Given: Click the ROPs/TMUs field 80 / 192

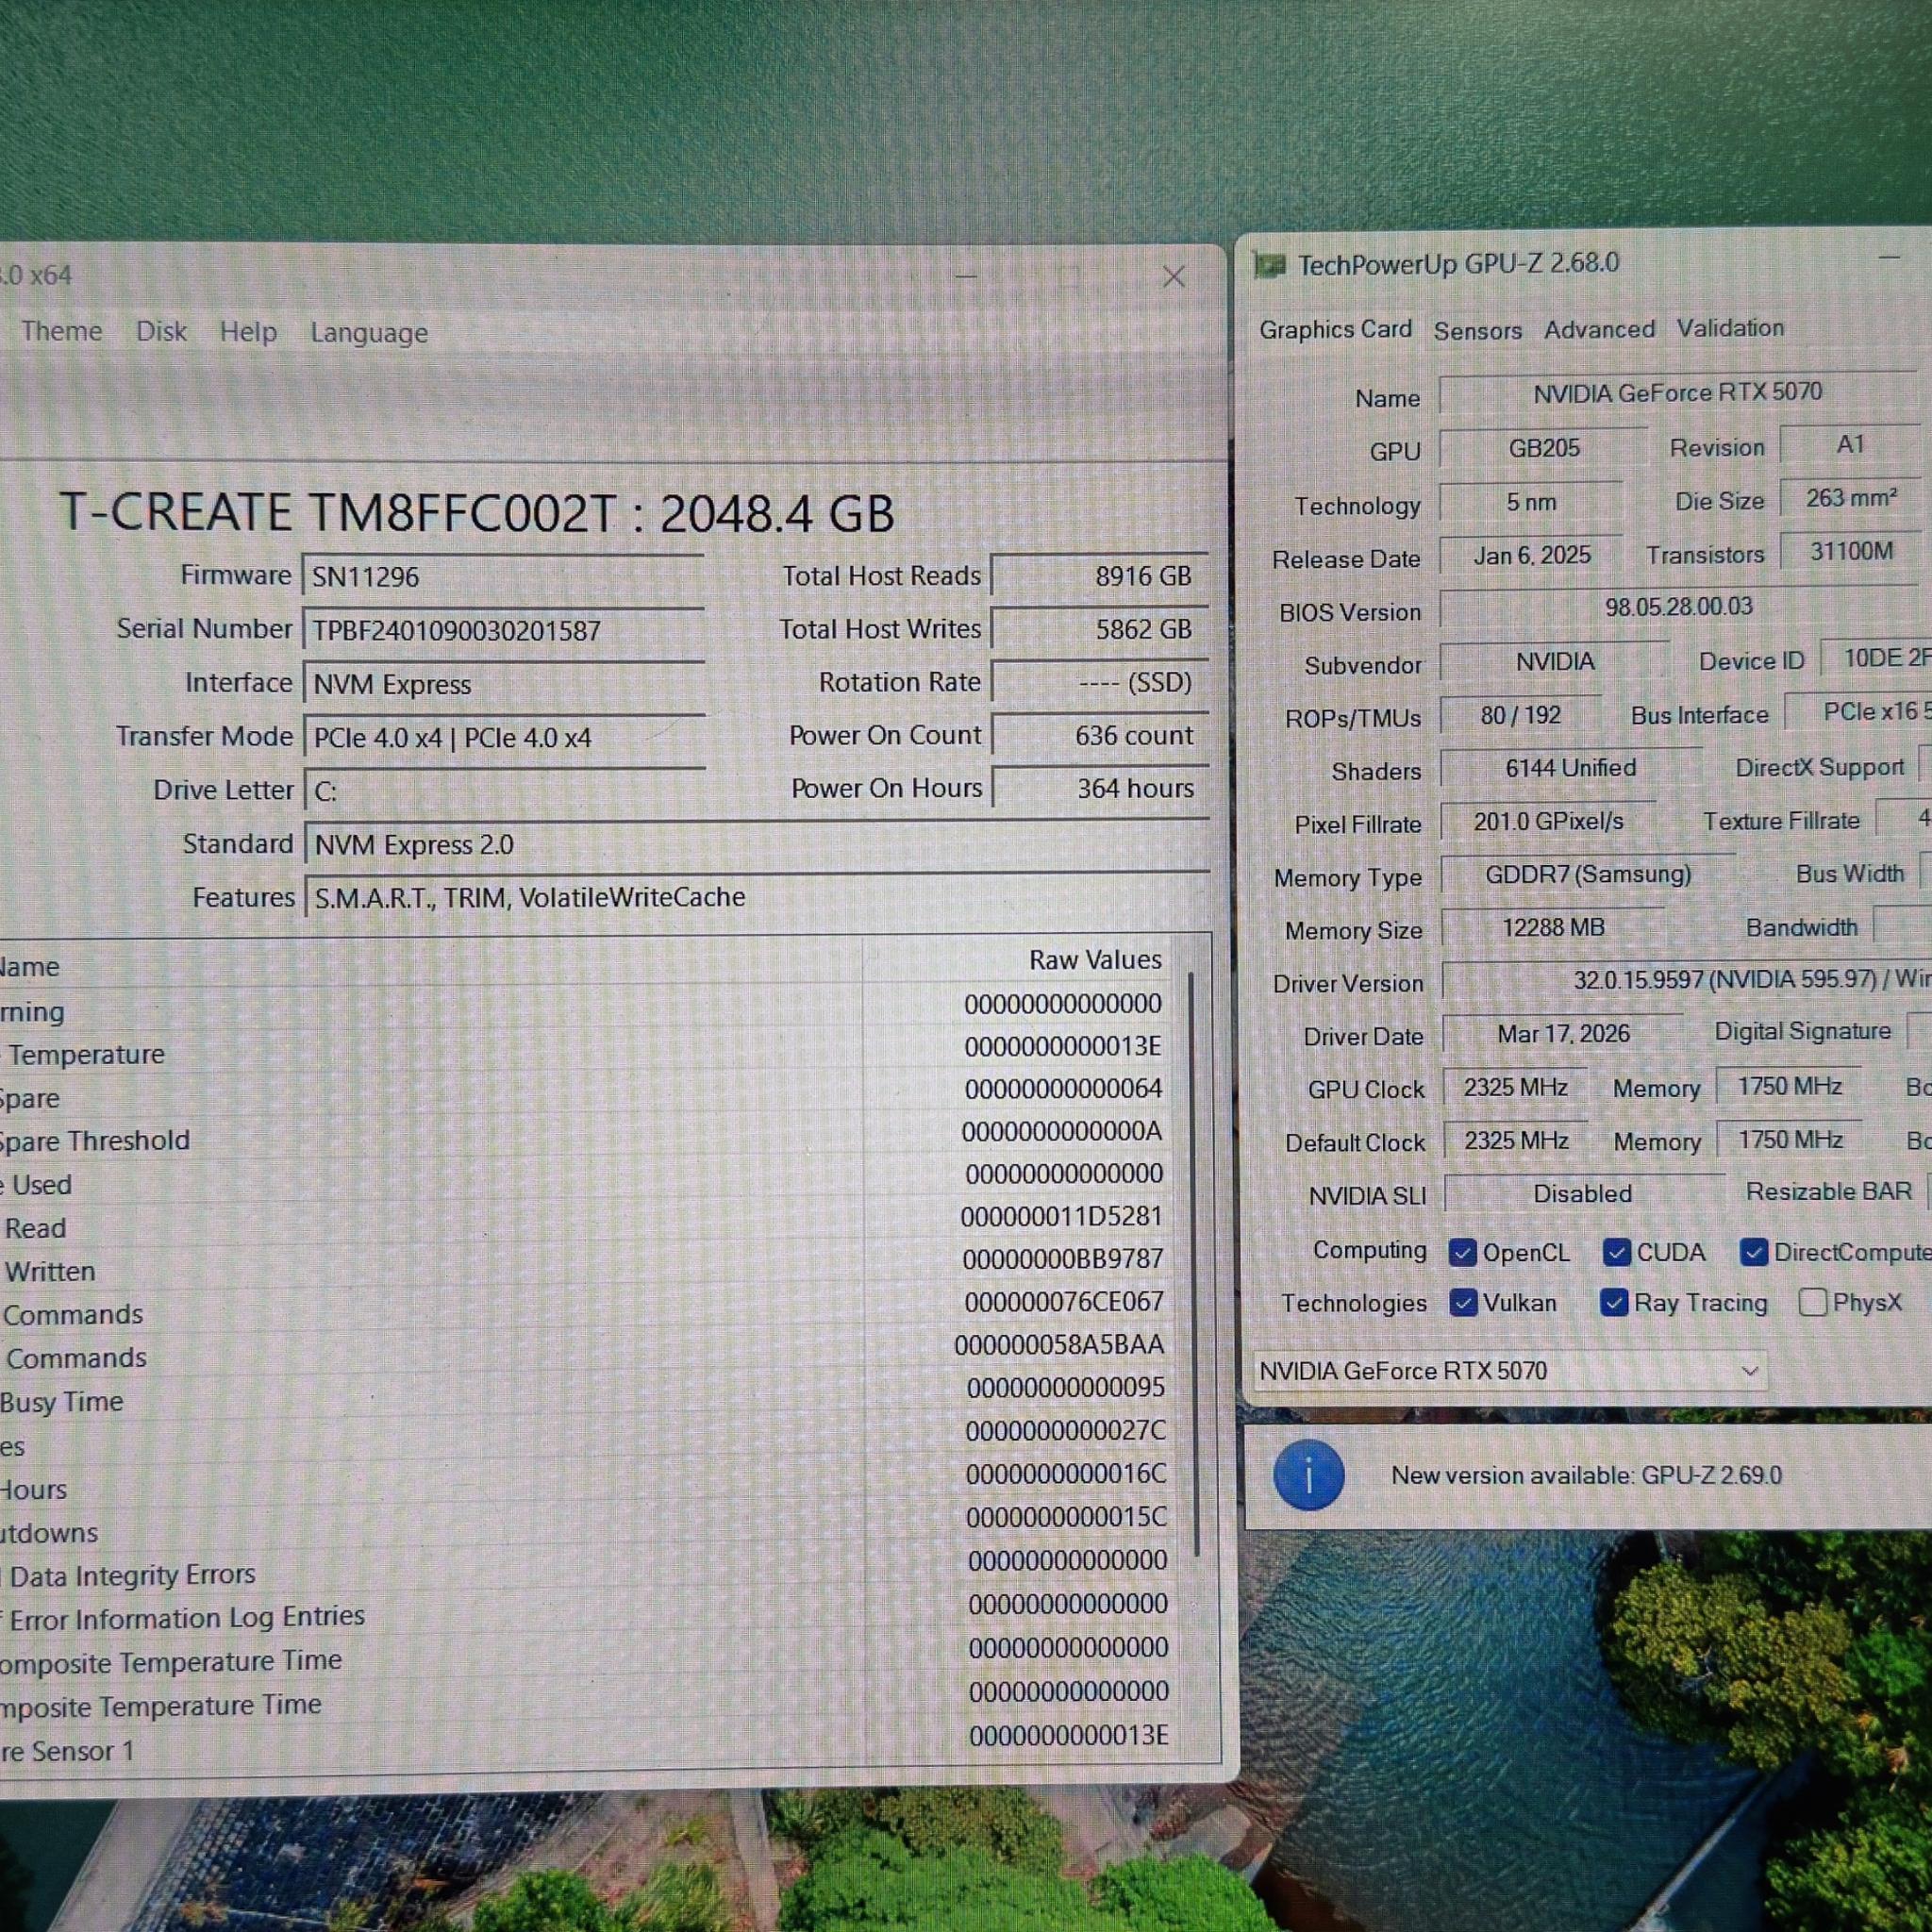Looking at the screenshot, I should point(1521,716).
